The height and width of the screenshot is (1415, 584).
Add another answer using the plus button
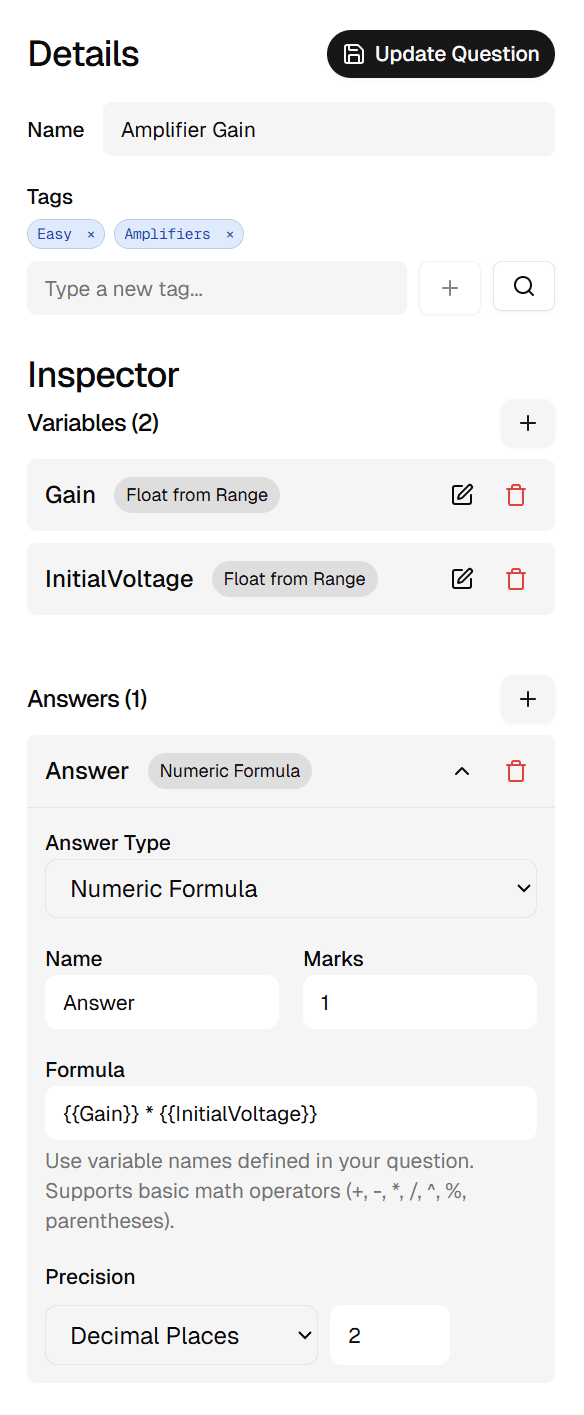[527, 699]
